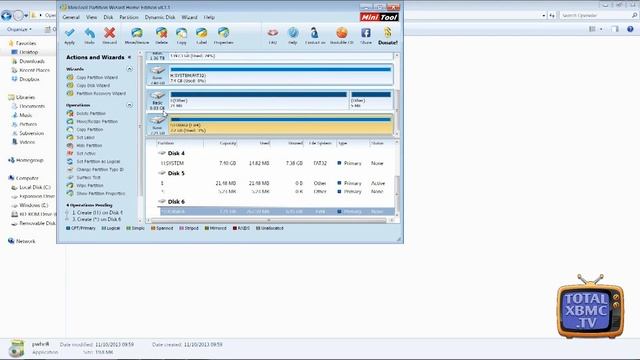Click the Hide Partition operation icon

70,145
